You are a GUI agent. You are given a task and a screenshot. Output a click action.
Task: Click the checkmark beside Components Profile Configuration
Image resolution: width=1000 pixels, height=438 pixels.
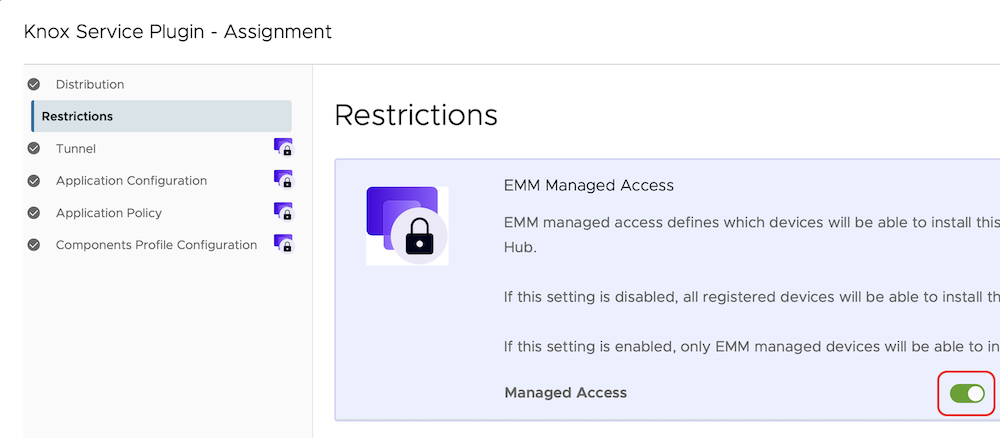tap(34, 245)
